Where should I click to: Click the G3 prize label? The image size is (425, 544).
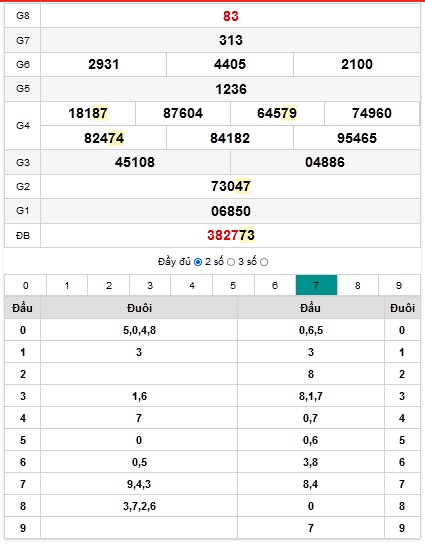(x=23, y=162)
